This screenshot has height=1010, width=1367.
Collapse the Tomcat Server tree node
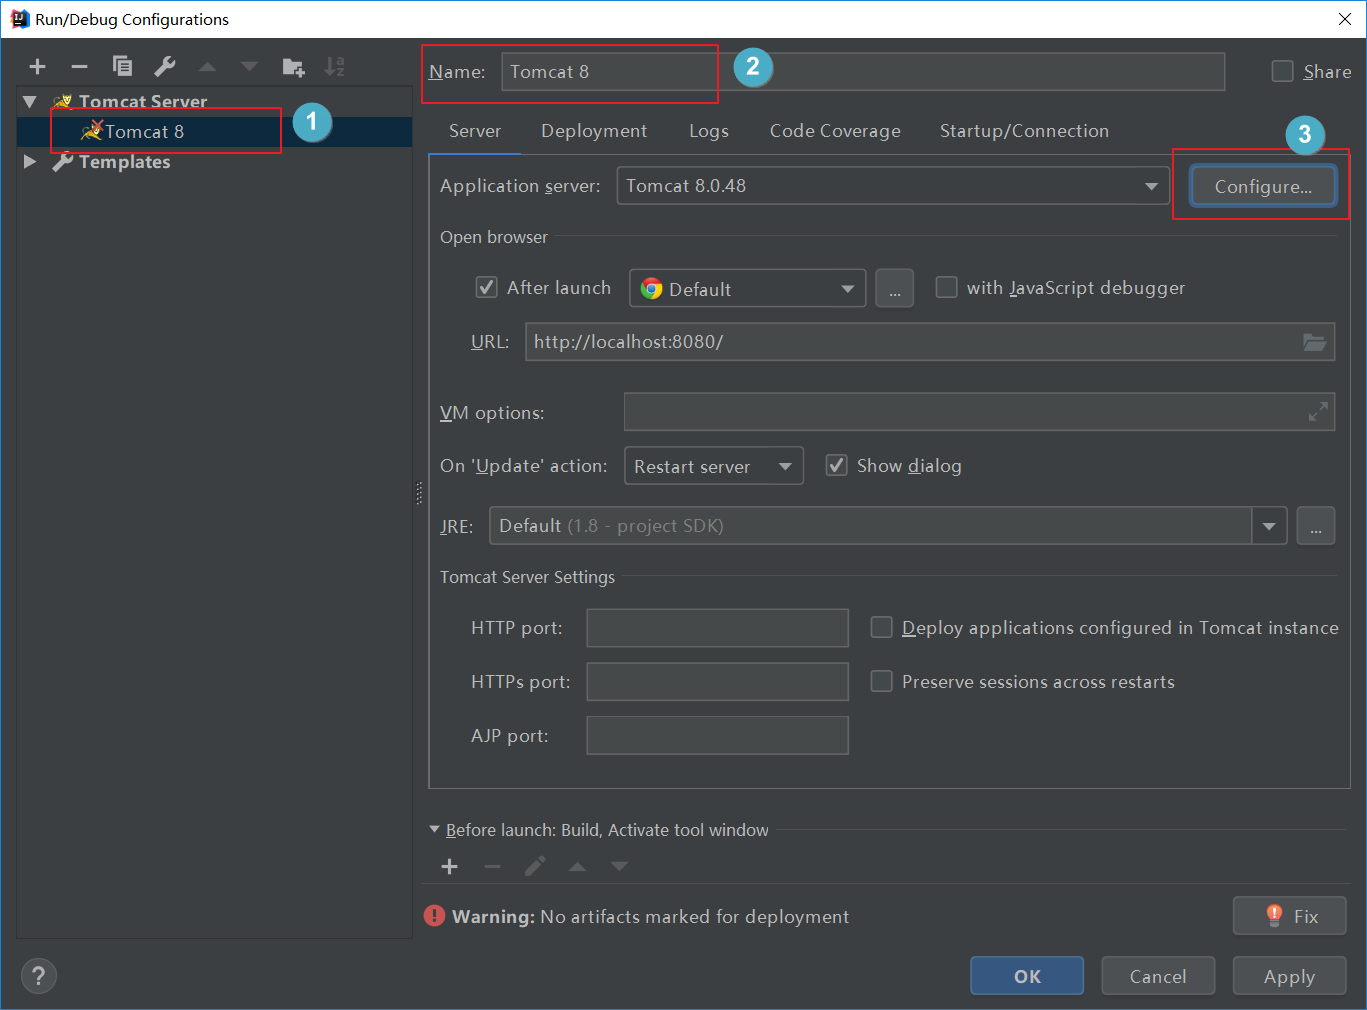pyautogui.click(x=30, y=102)
